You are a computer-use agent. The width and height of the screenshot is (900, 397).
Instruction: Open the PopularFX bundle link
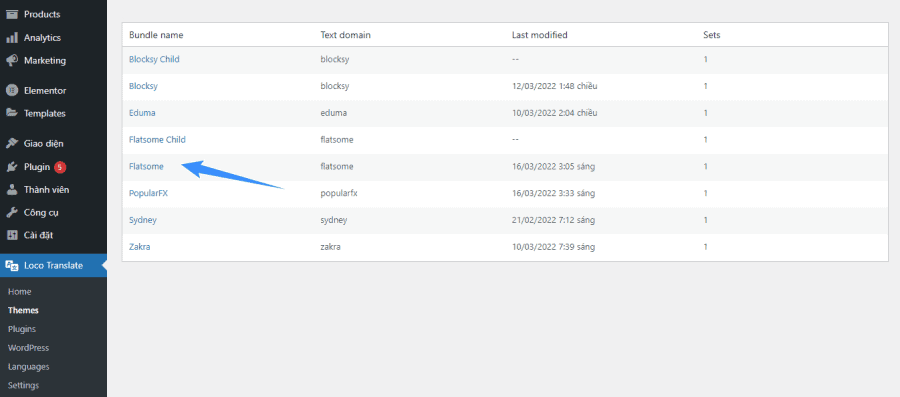149,193
